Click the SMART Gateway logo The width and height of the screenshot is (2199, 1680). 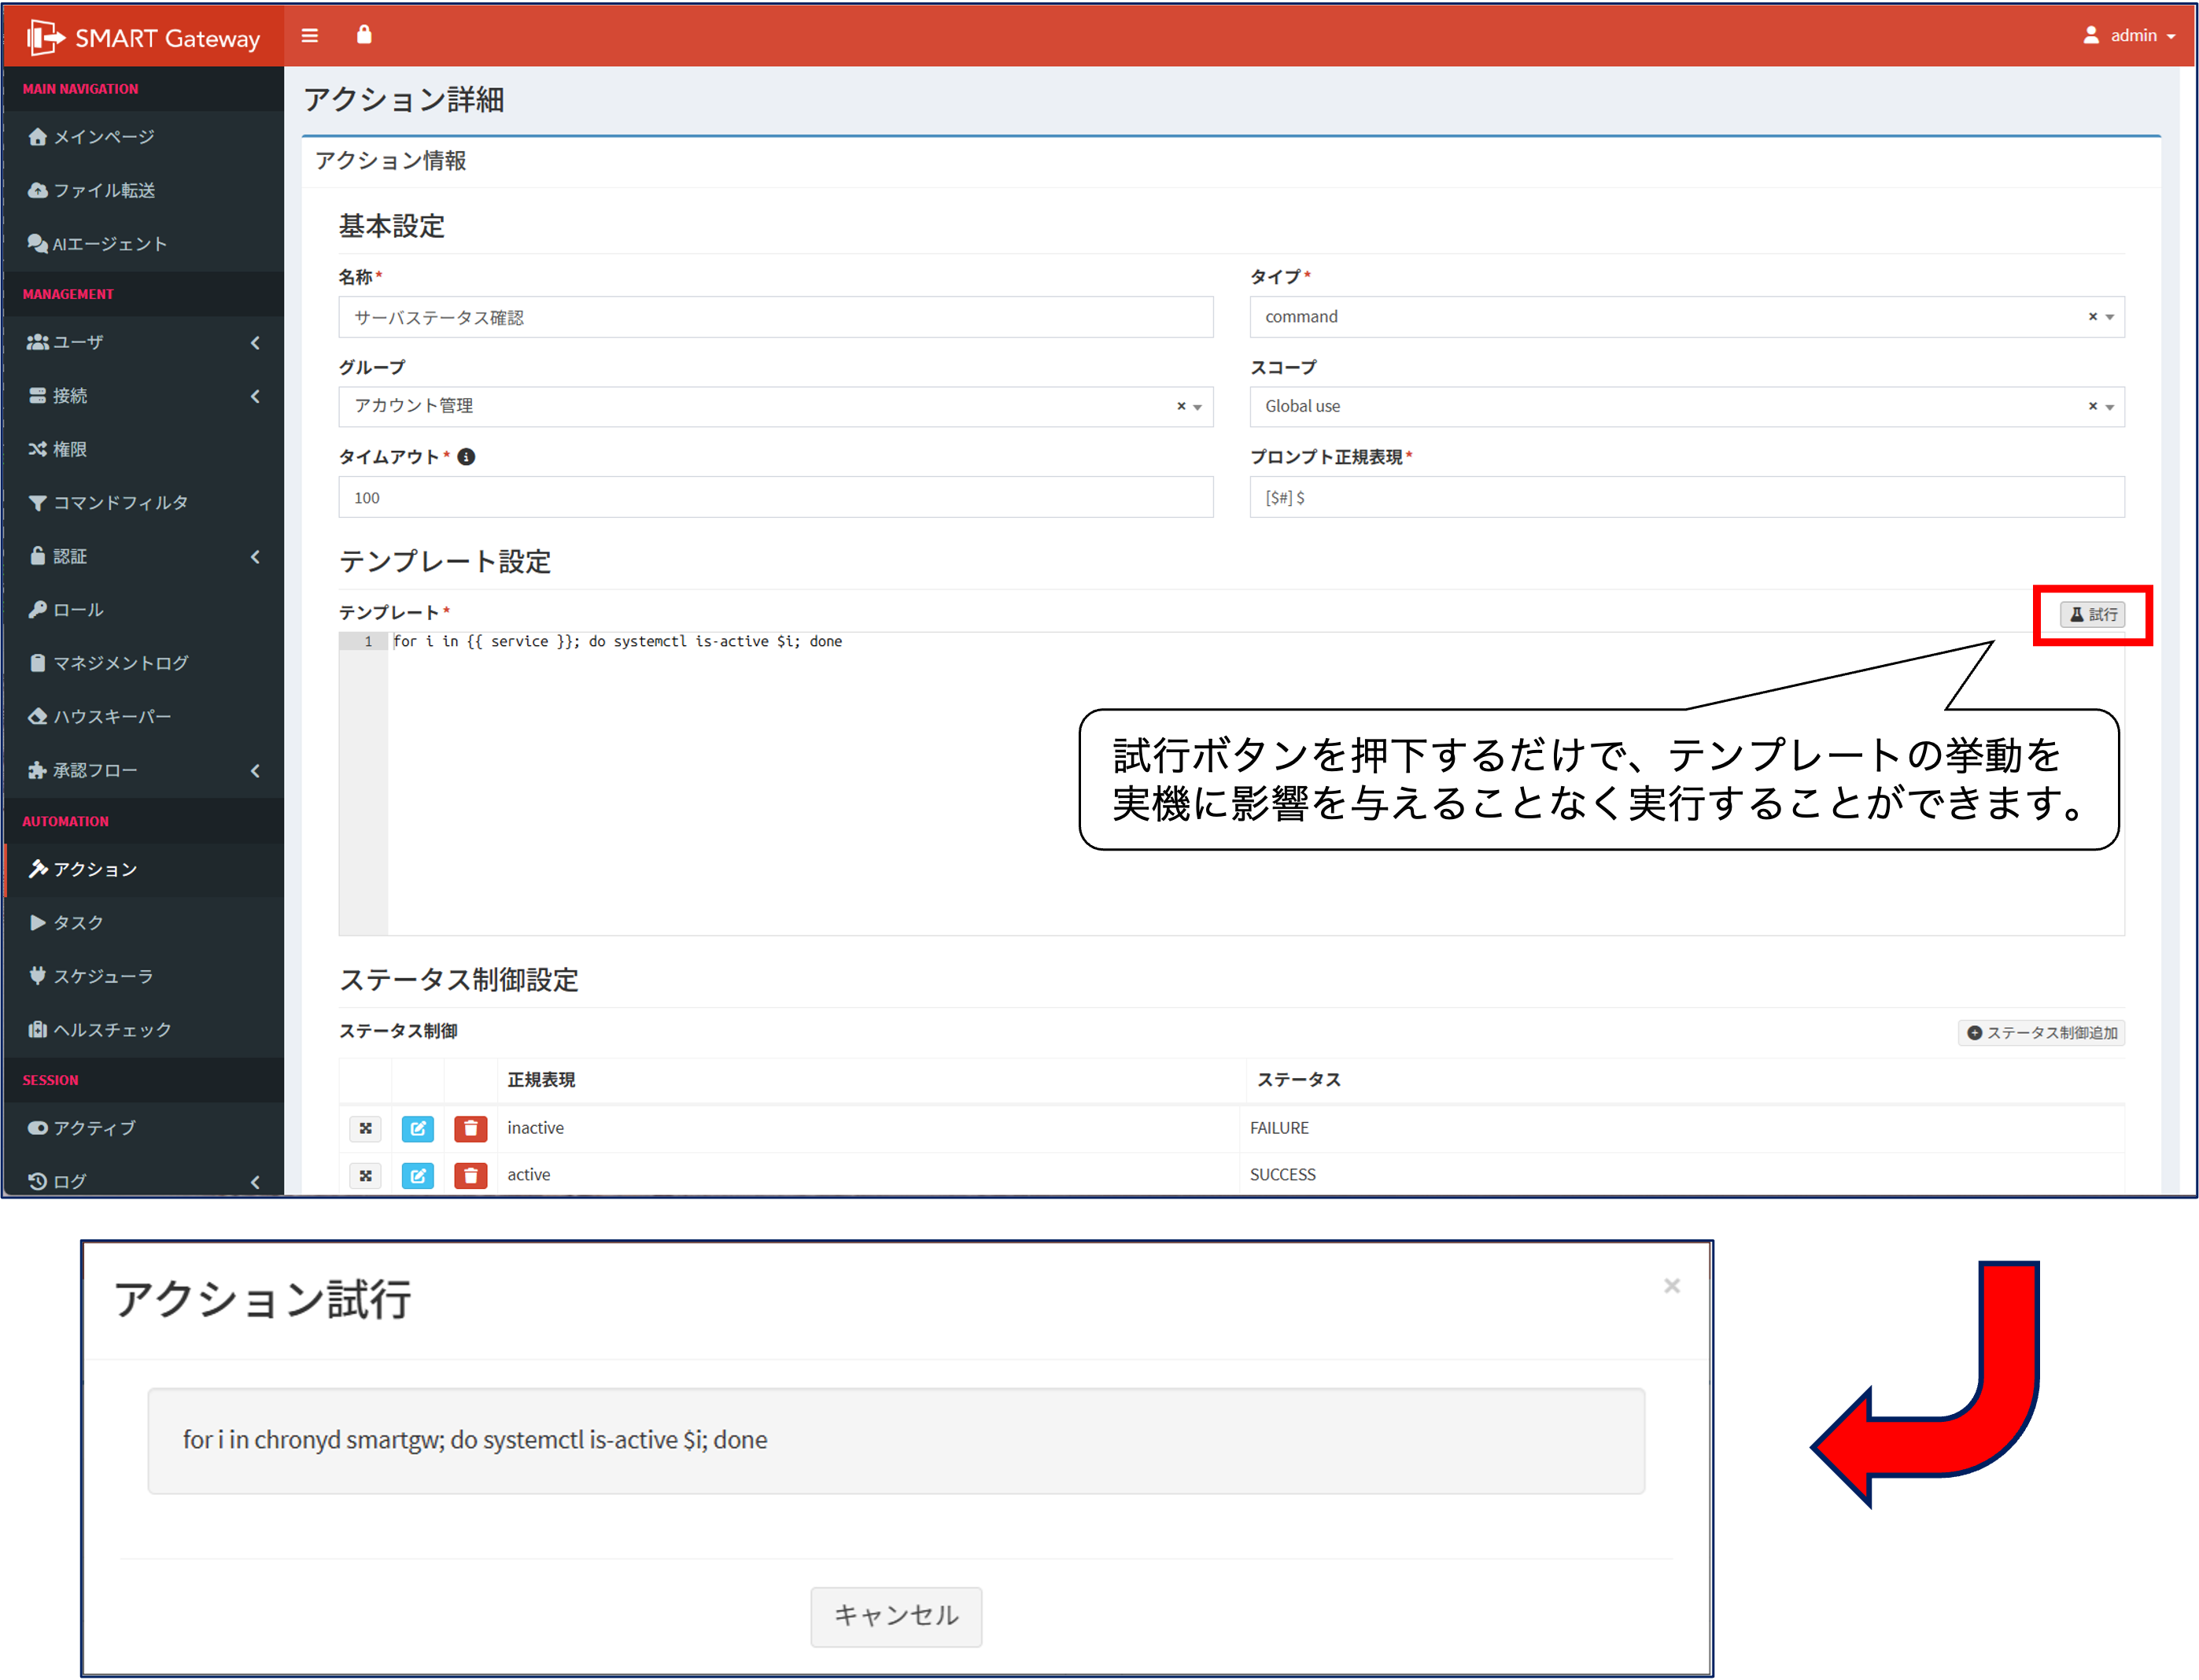[144, 38]
